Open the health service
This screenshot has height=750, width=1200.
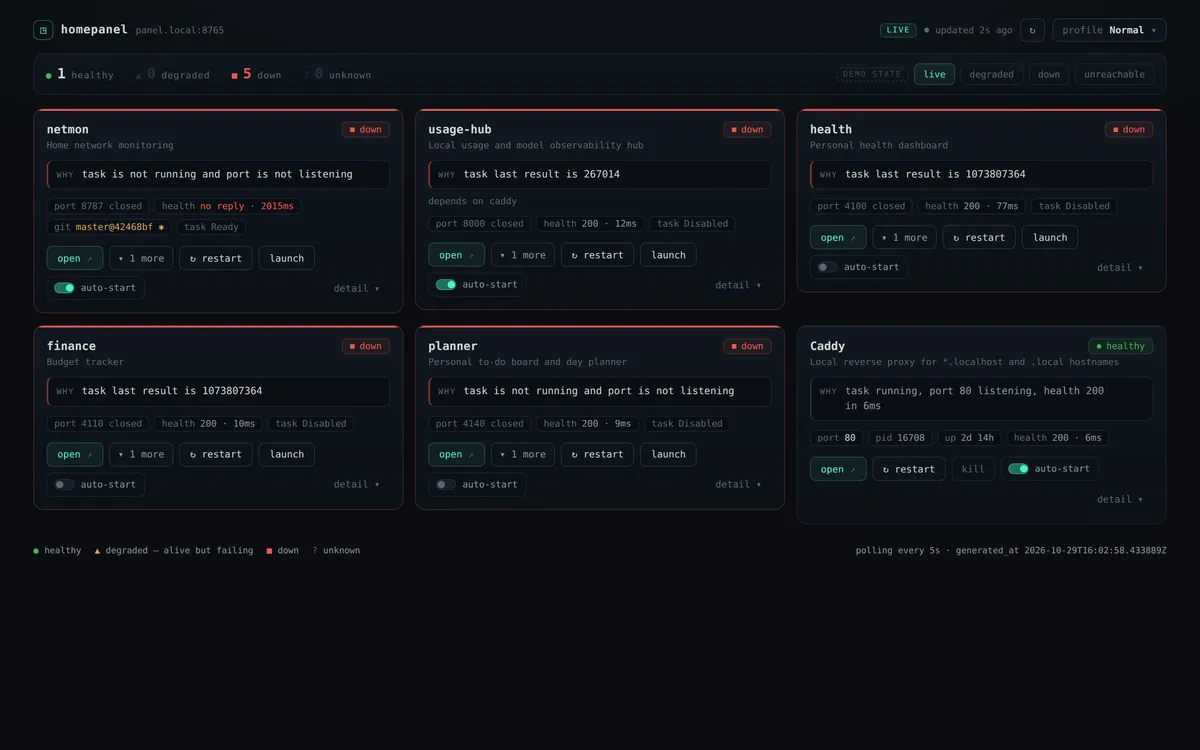pyautogui.click(x=838, y=237)
